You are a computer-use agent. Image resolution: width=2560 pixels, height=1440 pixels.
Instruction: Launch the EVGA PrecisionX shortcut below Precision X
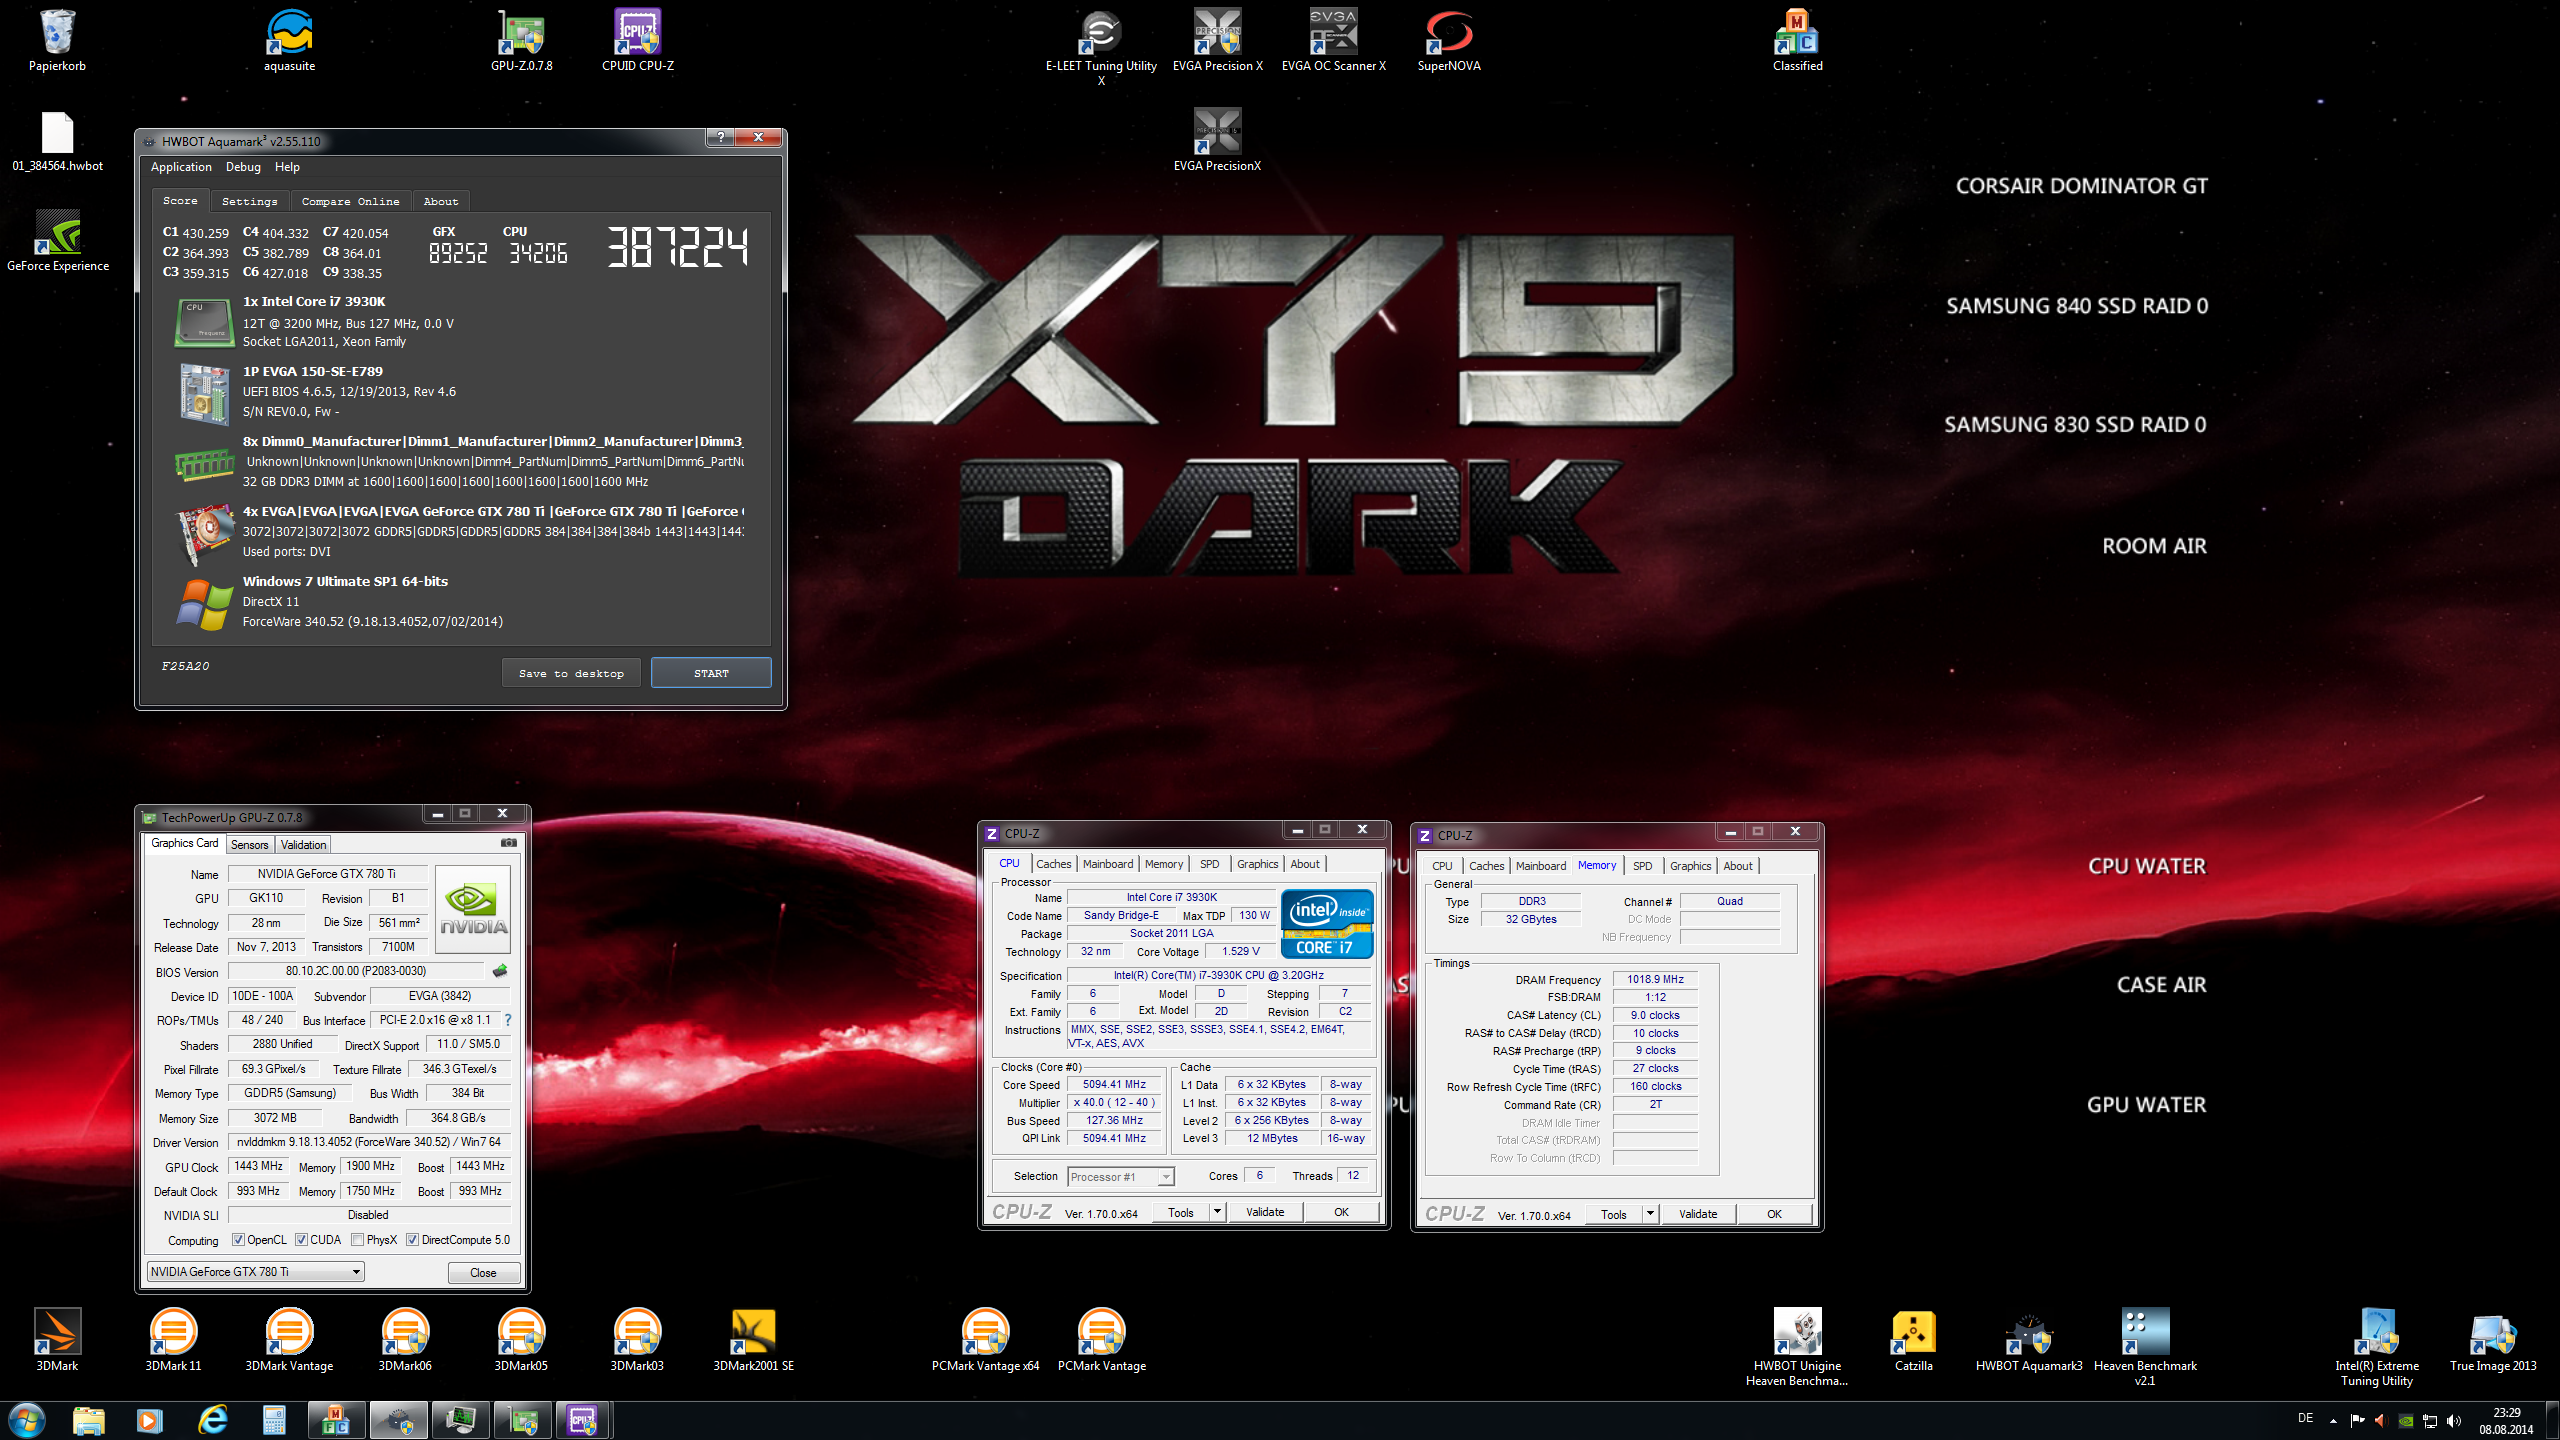[1217, 141]
